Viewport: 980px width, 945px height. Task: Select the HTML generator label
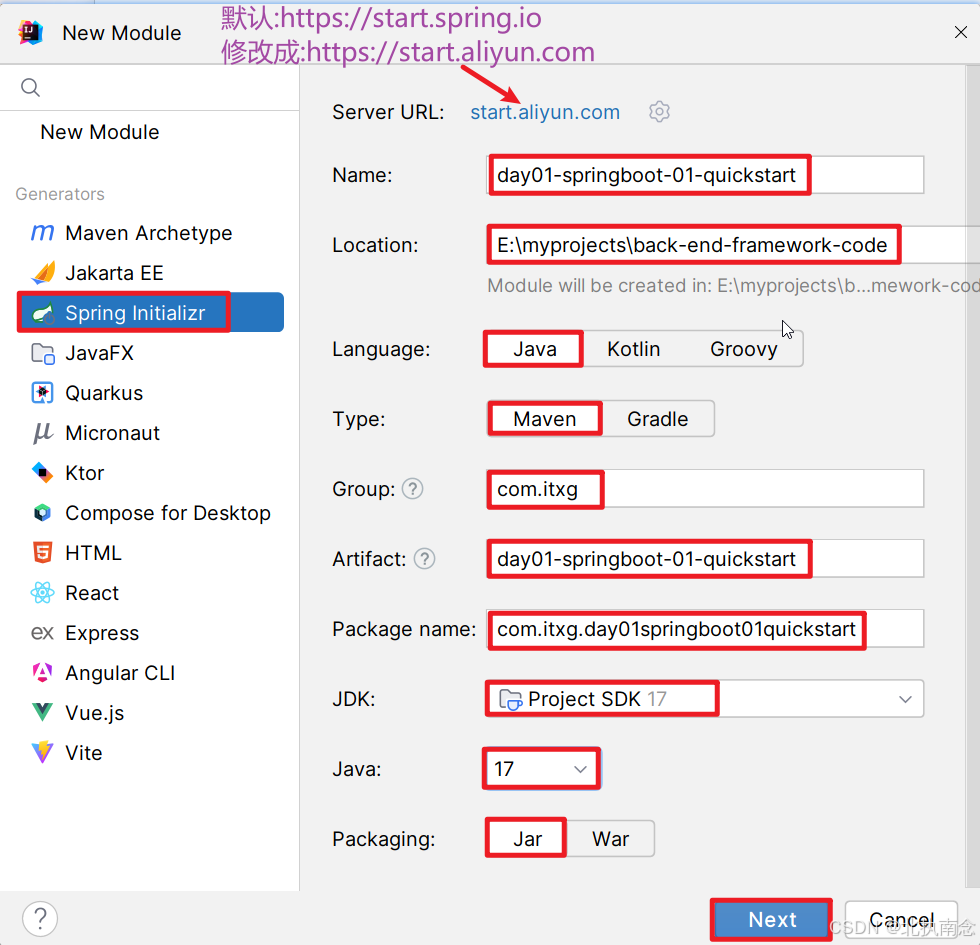click(93, 553)
